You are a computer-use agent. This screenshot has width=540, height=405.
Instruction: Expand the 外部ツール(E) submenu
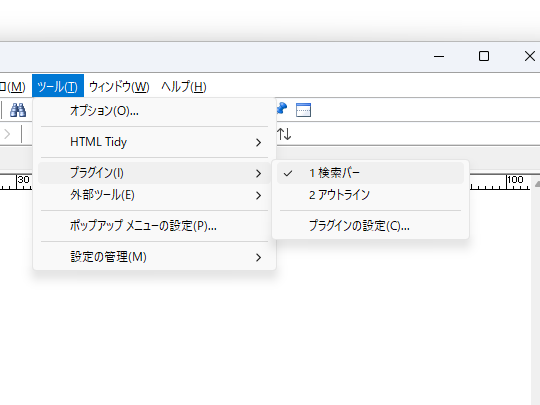click(x=154, y=195)
